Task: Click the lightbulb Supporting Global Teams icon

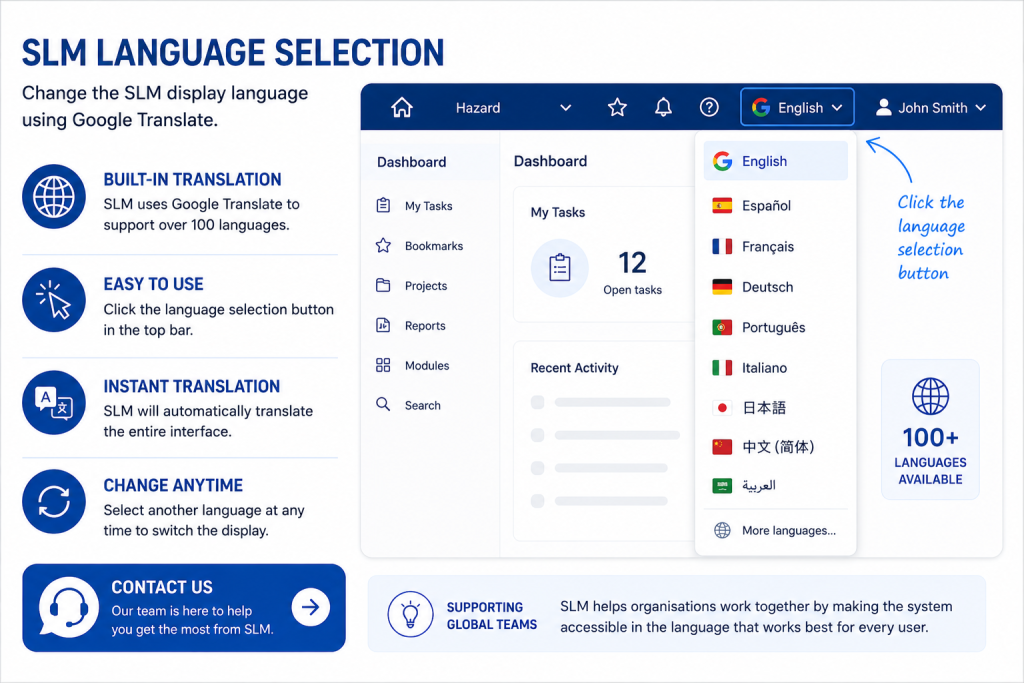Action: click(x=410, y=614)
